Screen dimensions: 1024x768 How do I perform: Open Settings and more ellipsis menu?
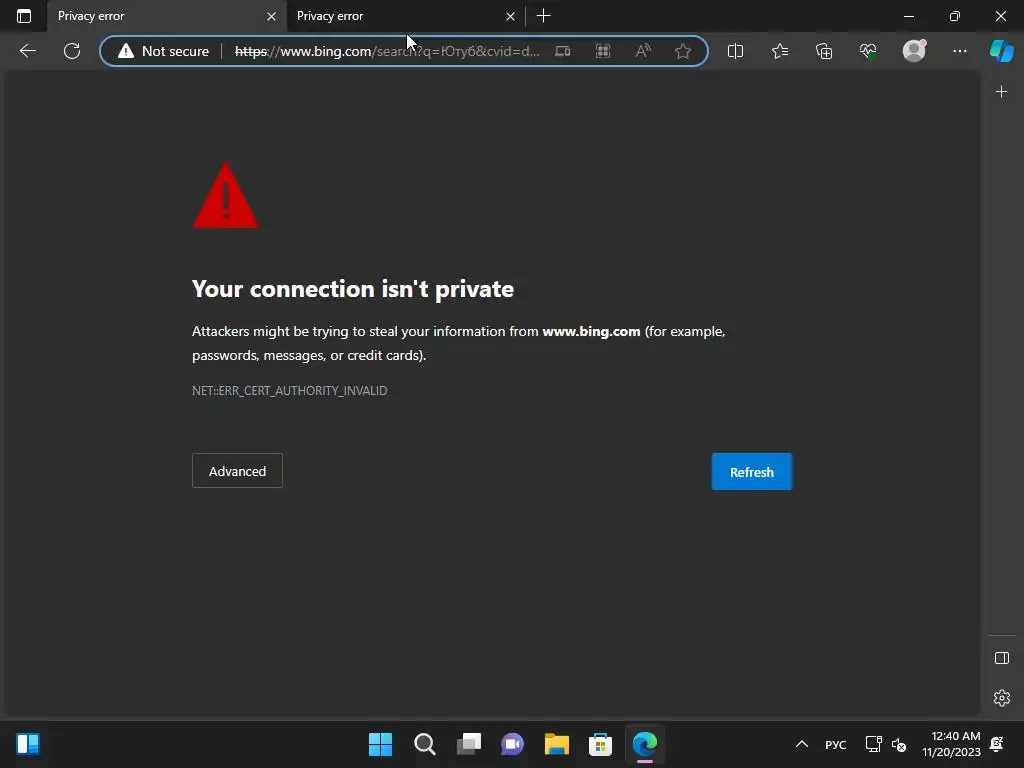pyautogui.click(x=959, y=51)
